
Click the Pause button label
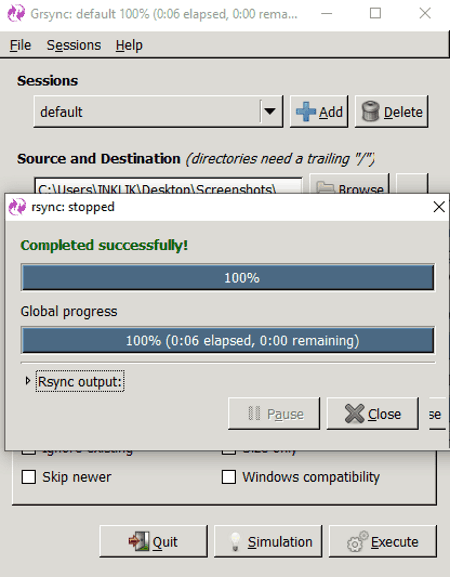[285, 414]
